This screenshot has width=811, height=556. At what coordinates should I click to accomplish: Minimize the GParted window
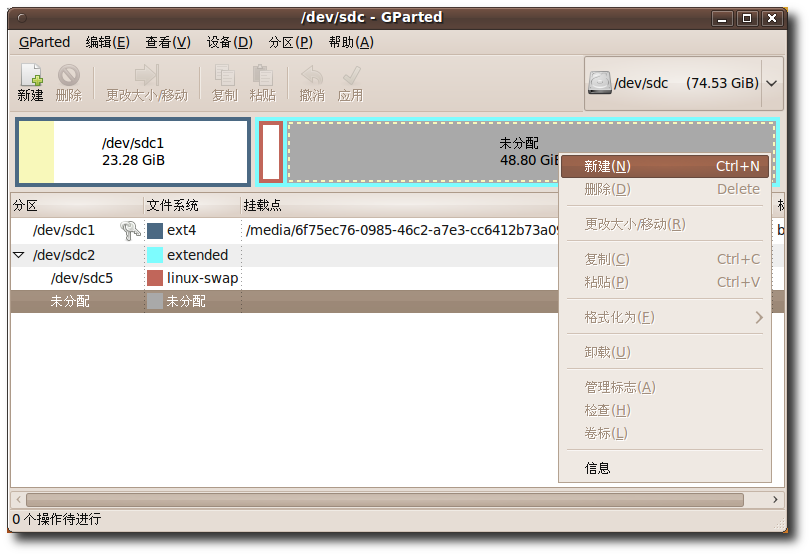coord(722,19)
